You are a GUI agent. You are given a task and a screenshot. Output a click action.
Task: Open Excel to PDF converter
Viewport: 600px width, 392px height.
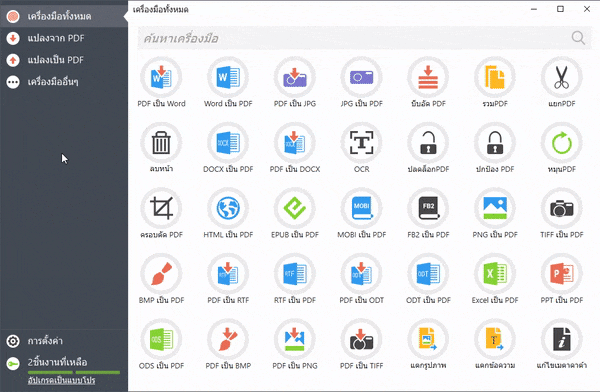pos(495,274)
